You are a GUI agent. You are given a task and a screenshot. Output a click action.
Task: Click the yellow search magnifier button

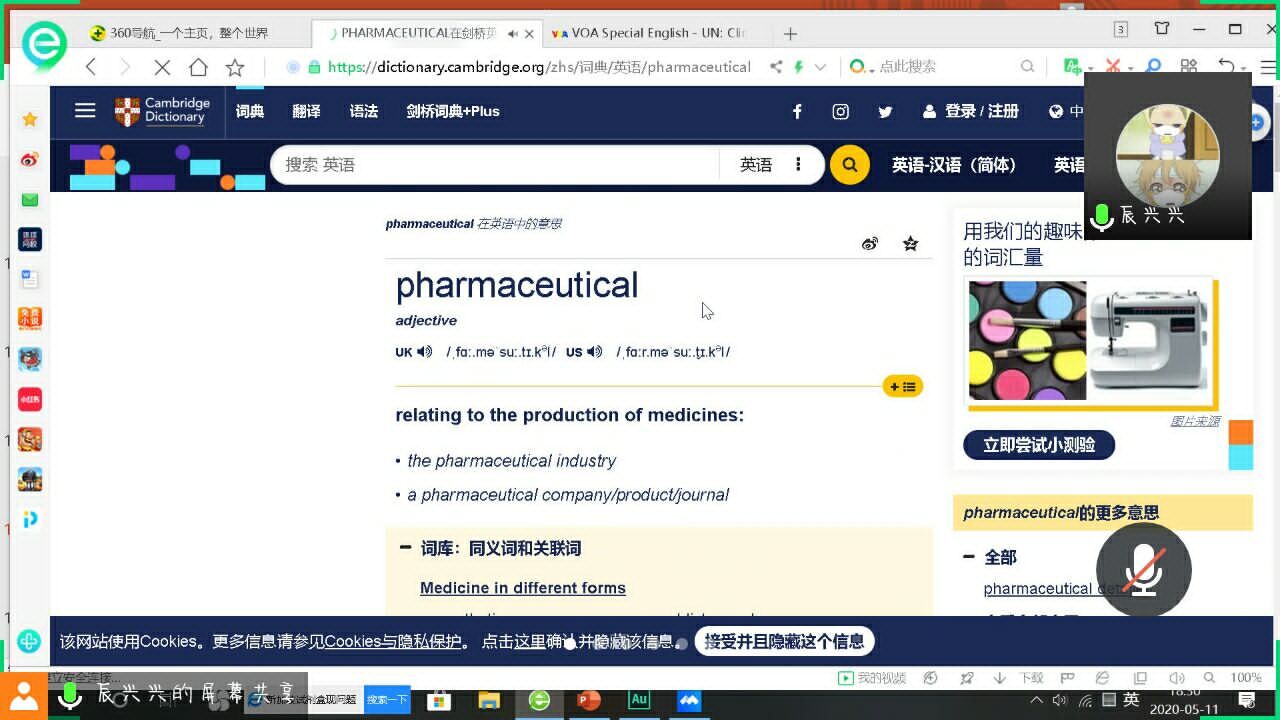(849, 165)
